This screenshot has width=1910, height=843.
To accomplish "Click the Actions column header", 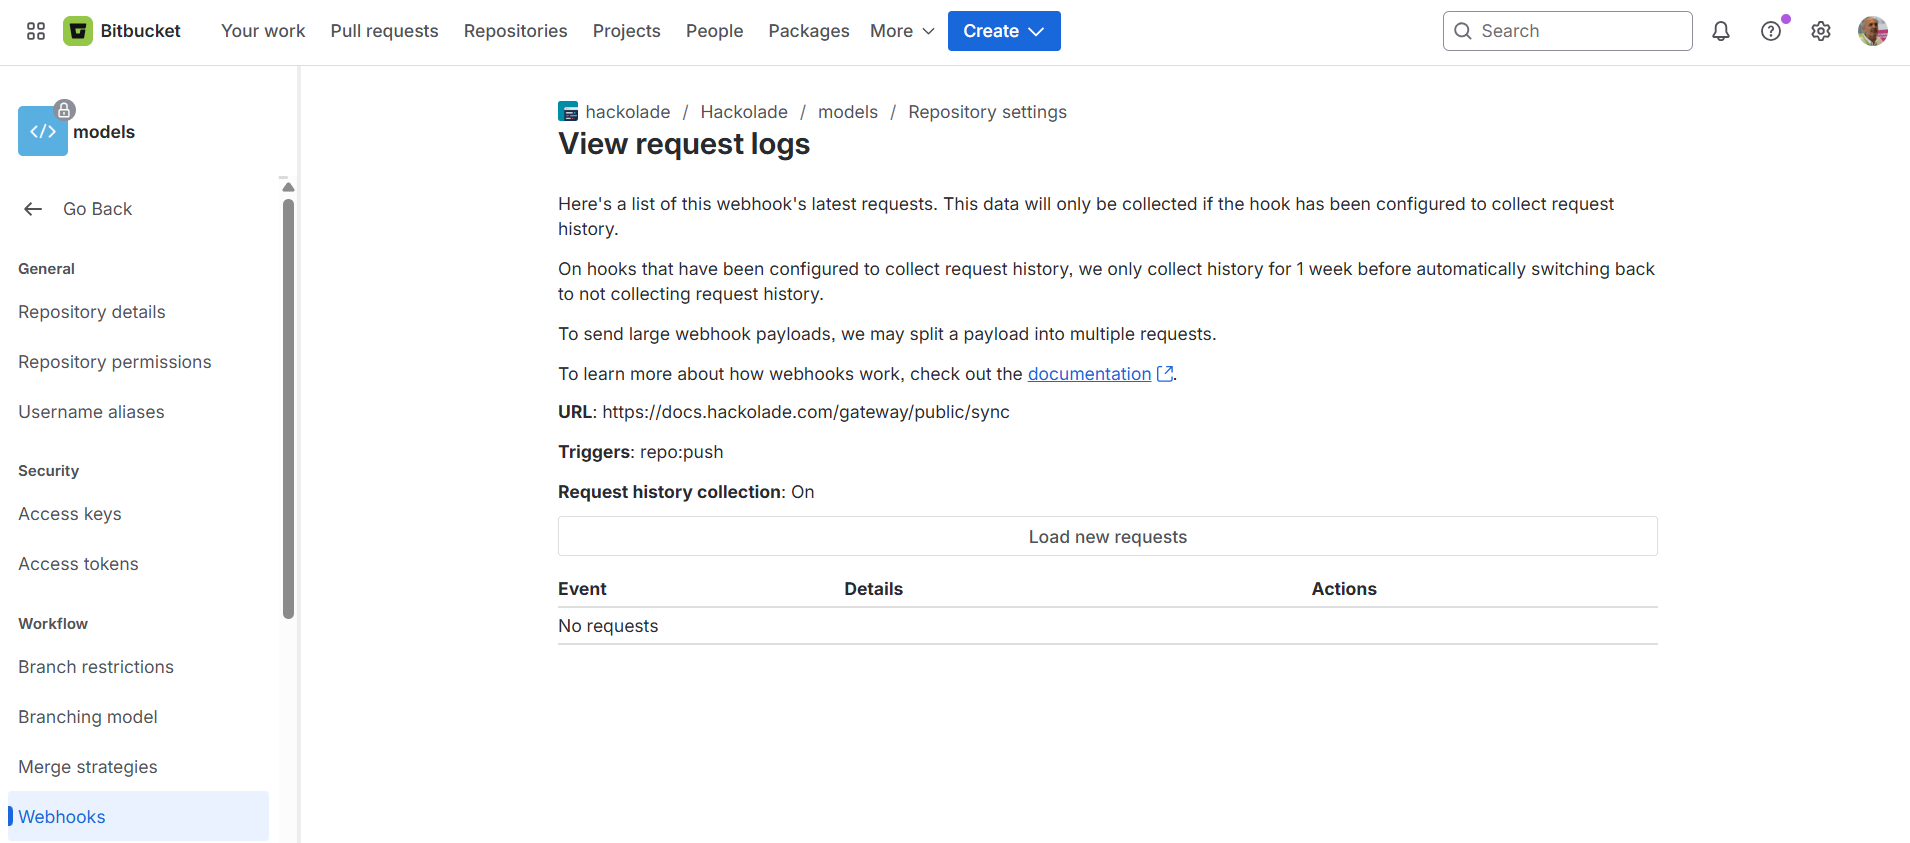I will coord(1344,589).
